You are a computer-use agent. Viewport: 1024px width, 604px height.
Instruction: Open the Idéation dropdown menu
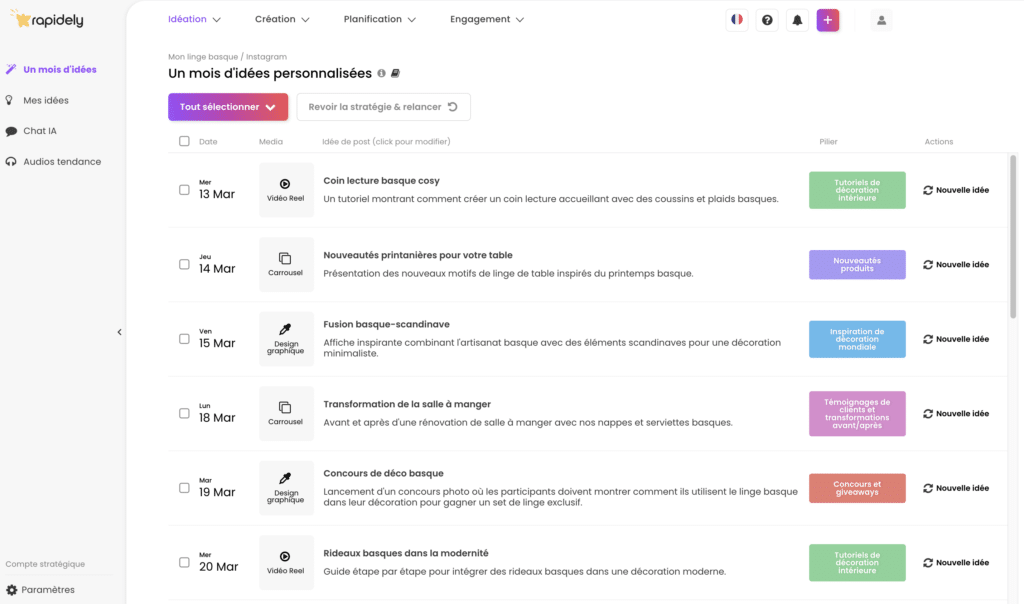point(194,19)
